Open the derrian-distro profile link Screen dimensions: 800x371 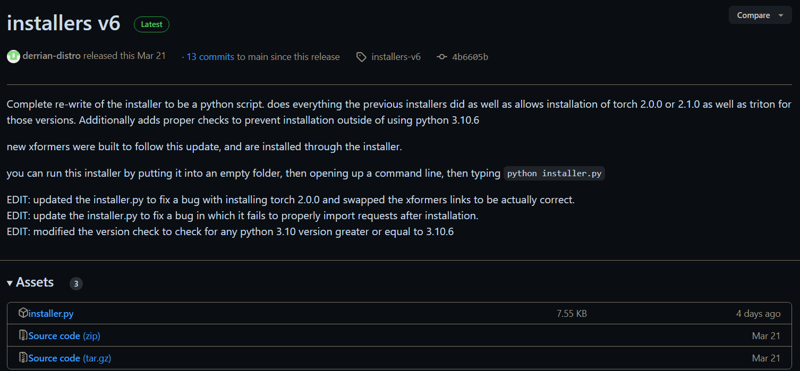(52, 56)
